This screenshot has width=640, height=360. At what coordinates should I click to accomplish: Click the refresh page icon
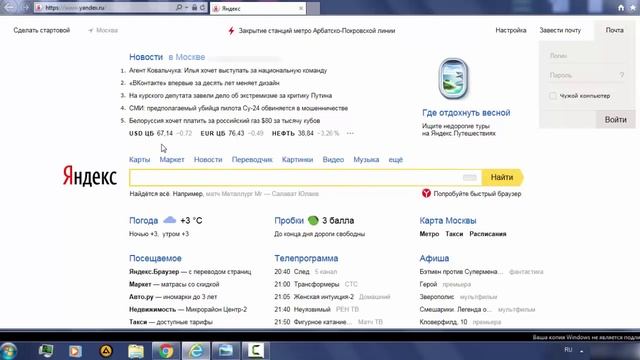[202, 8]
